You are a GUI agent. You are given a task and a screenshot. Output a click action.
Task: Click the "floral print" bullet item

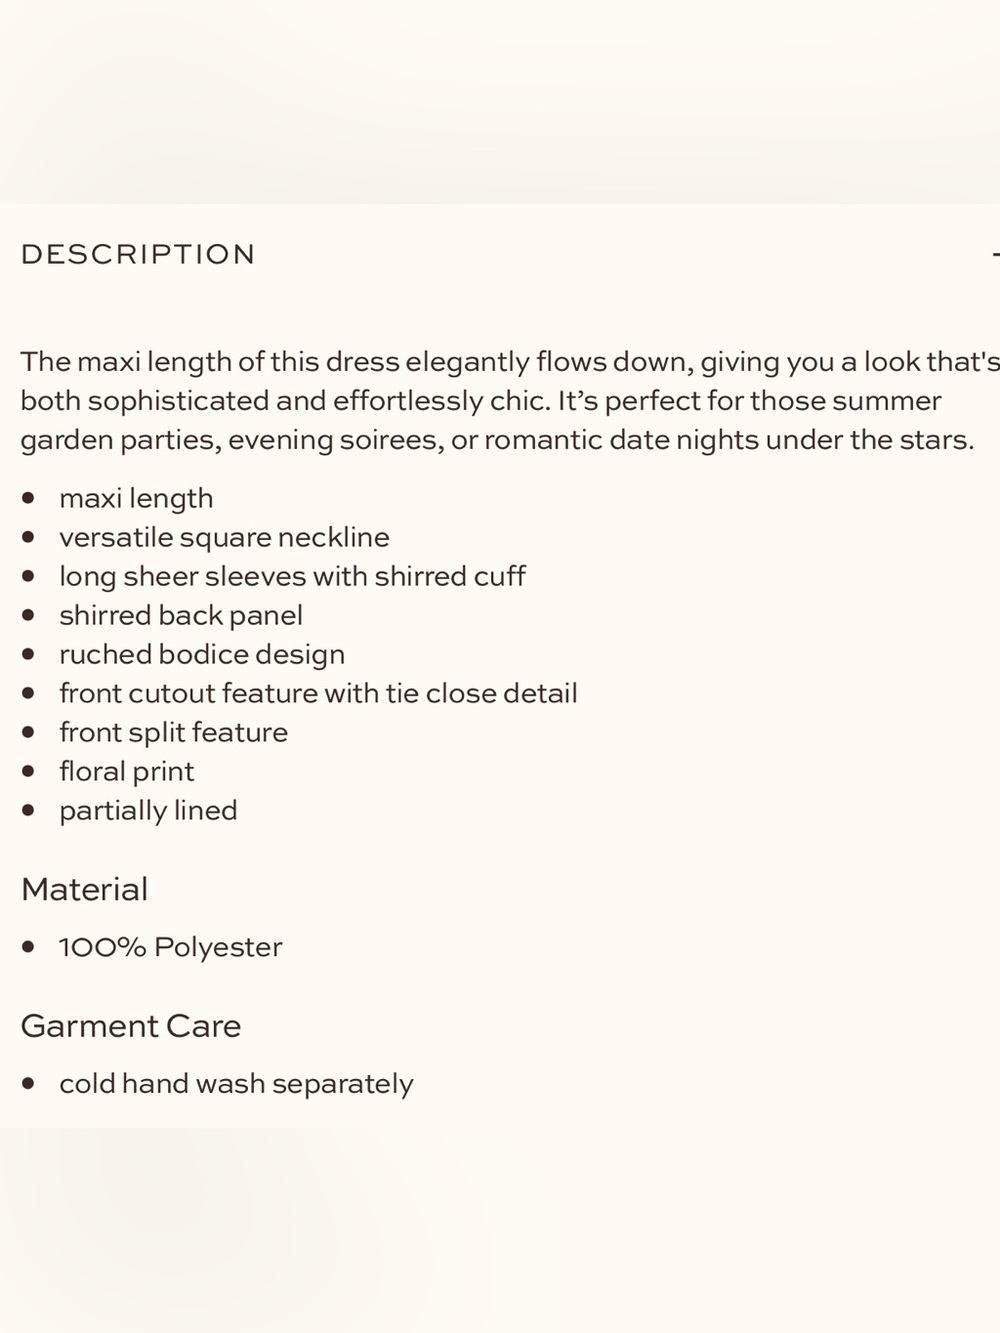(x=127, y=771)
